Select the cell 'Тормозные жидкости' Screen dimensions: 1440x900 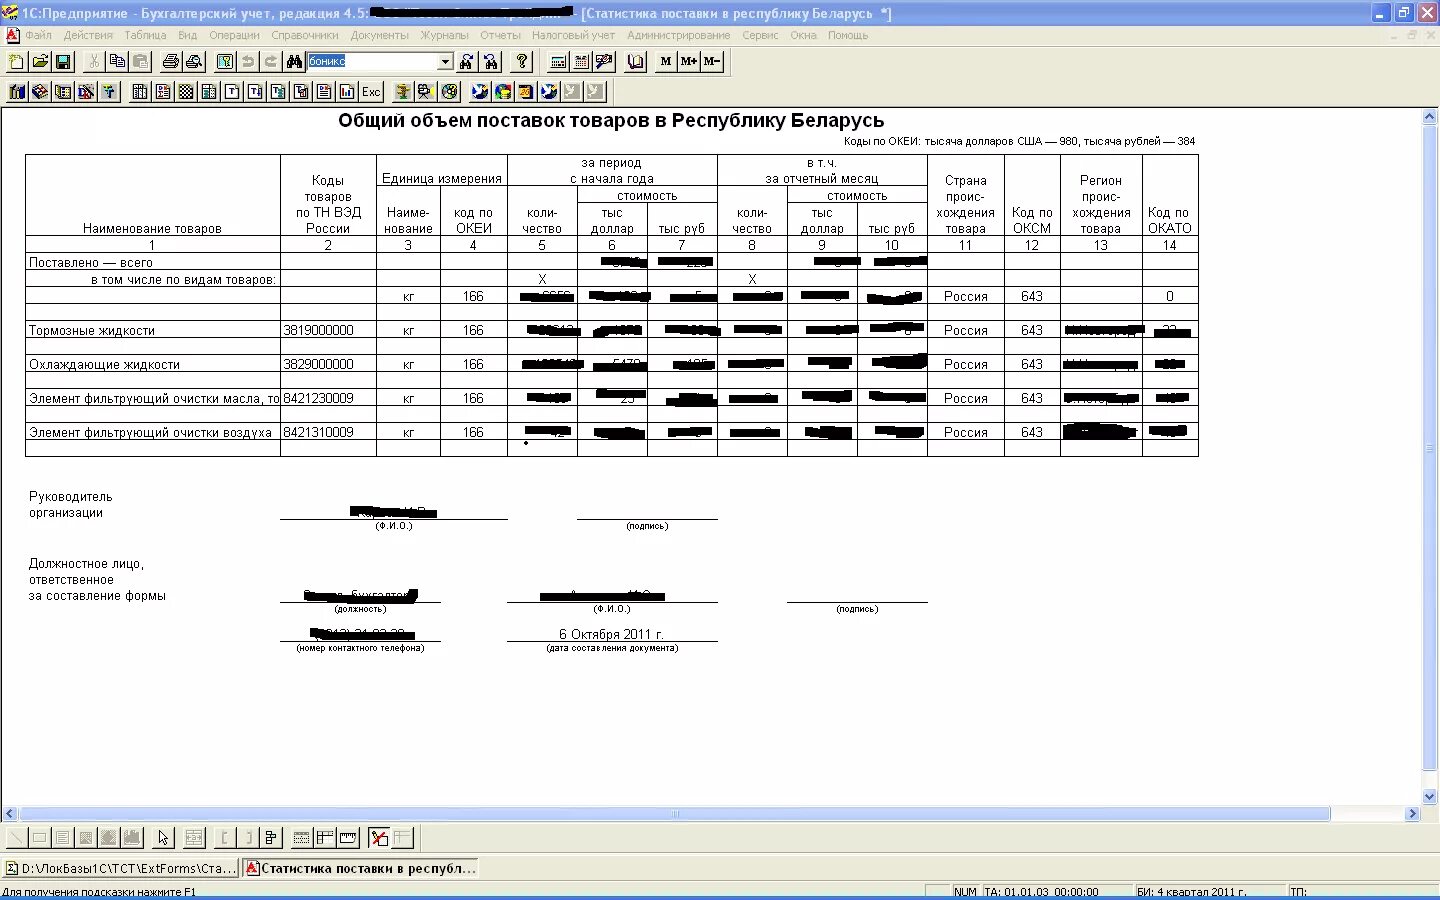pyautogui.click(x=153, y=330)
